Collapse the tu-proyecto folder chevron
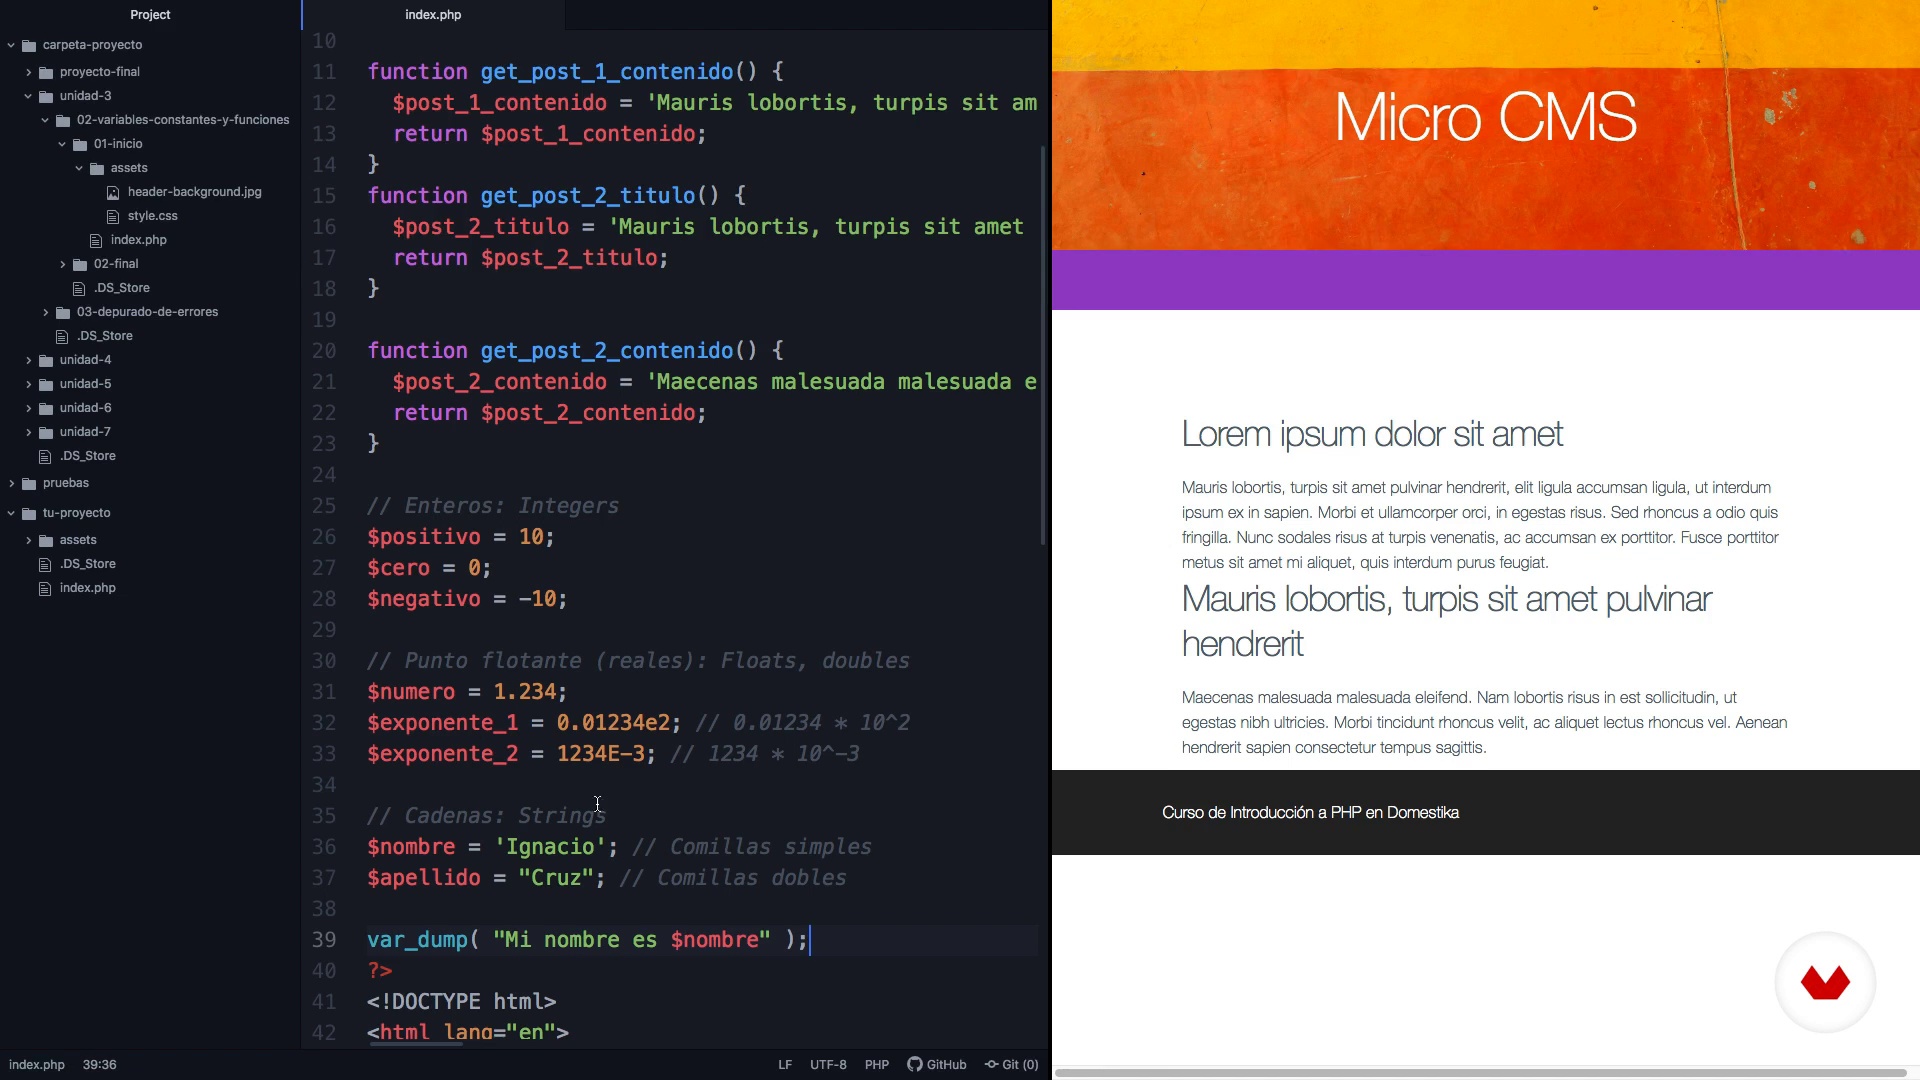Image resolution: width=1920 pixels, height=1080 pixels. click(x=11, y=513)
